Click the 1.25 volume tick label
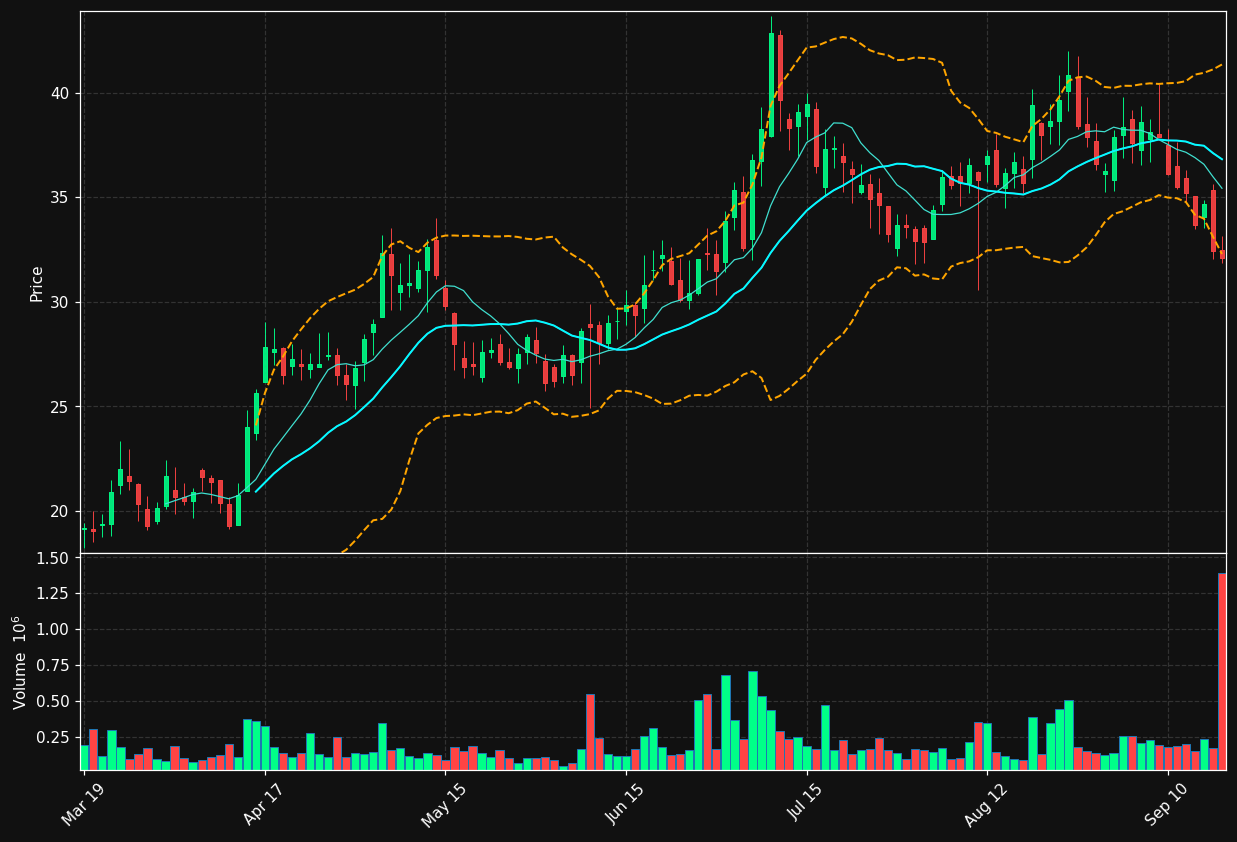Viewport: 1237px width, 842px height. coord(55,594)
